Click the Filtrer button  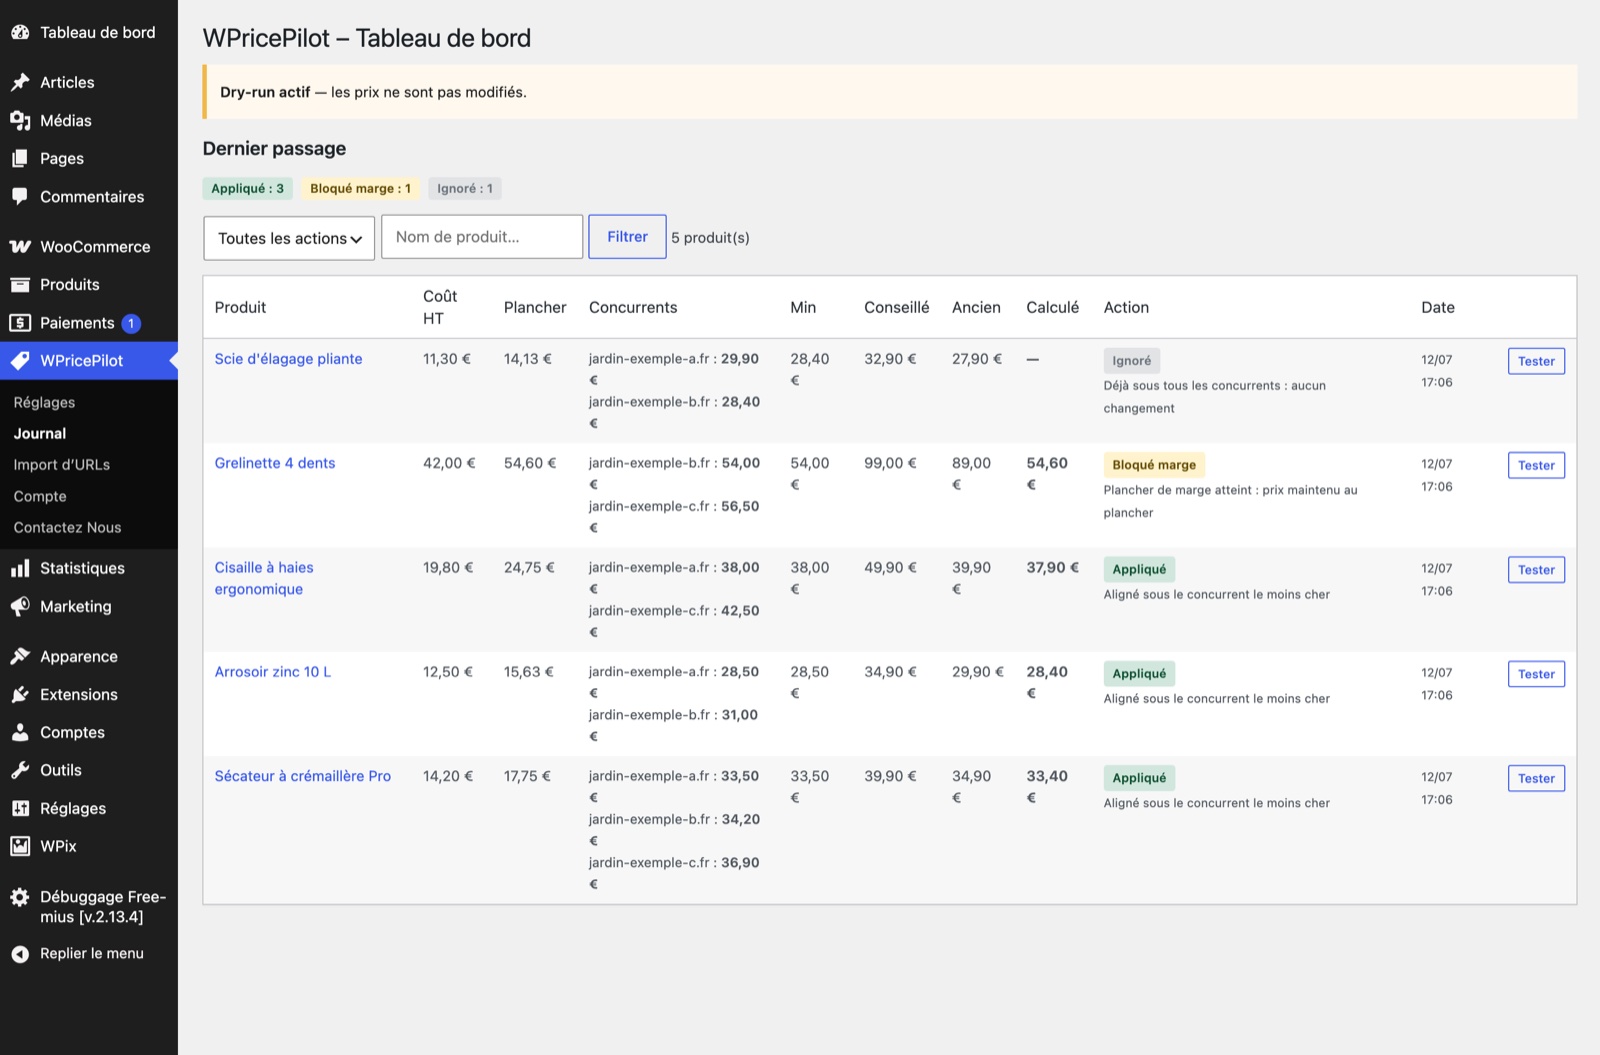coord(627,237)
